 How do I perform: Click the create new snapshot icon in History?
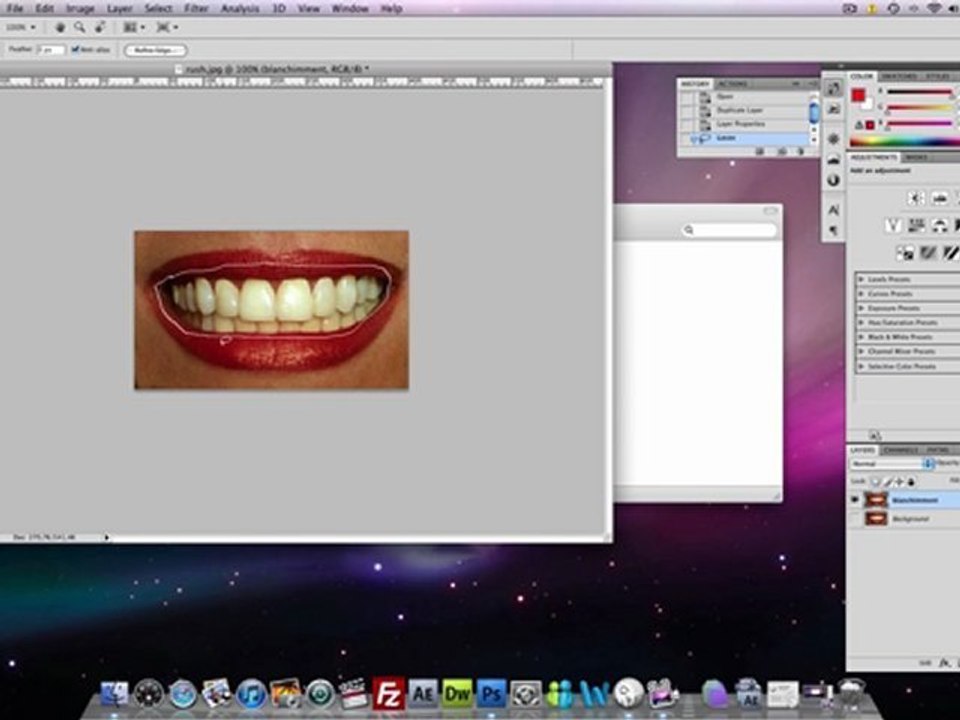[x=782, y=151]
